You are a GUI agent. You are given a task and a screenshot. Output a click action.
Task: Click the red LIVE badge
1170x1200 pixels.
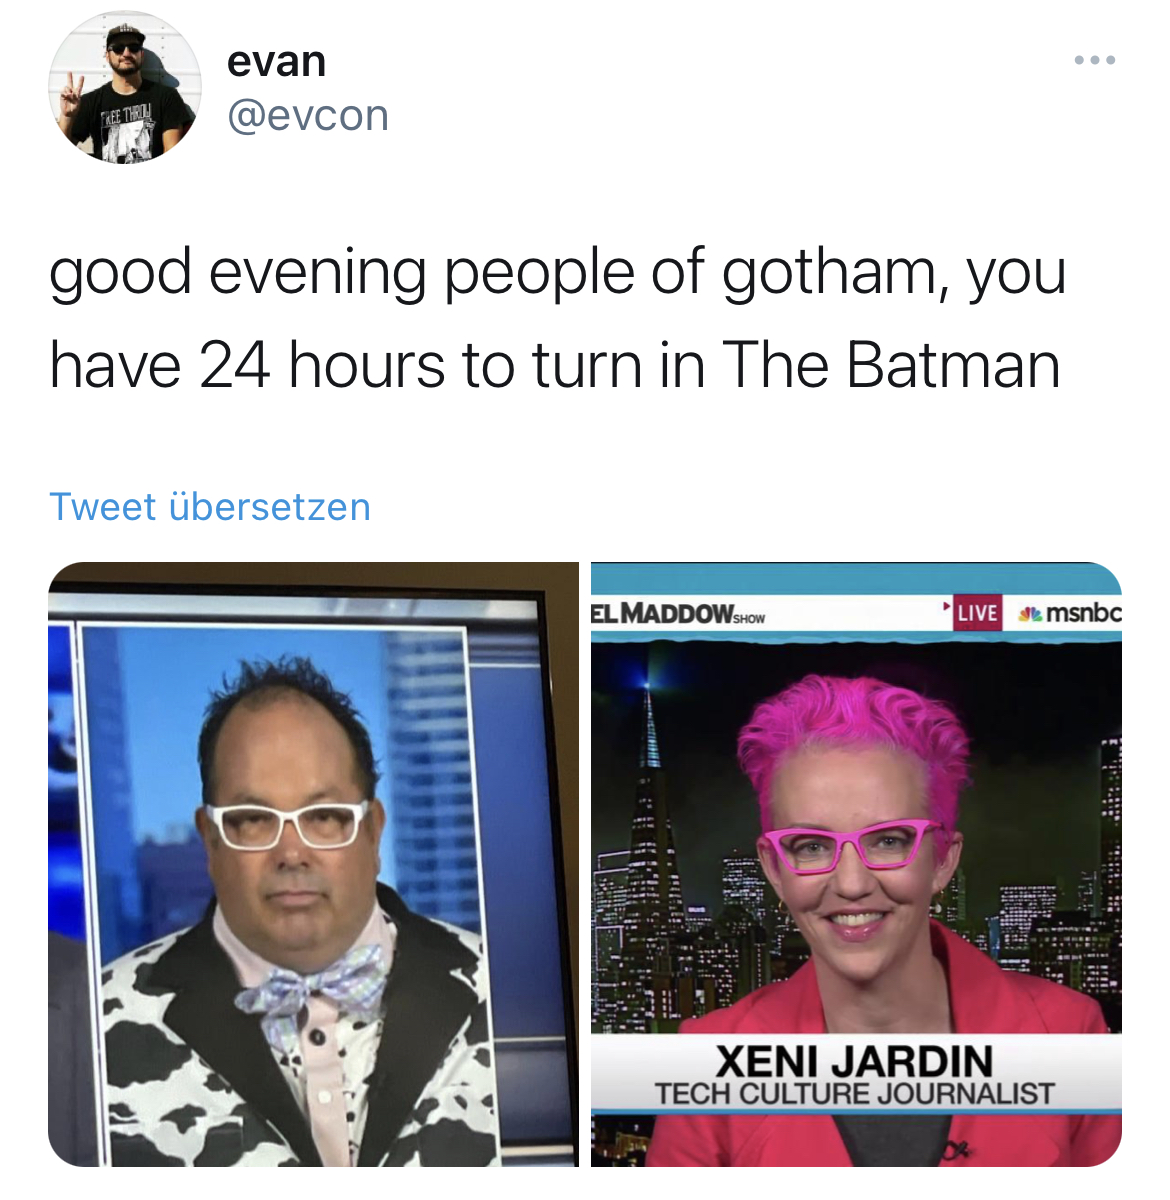[x=976, y=612]
